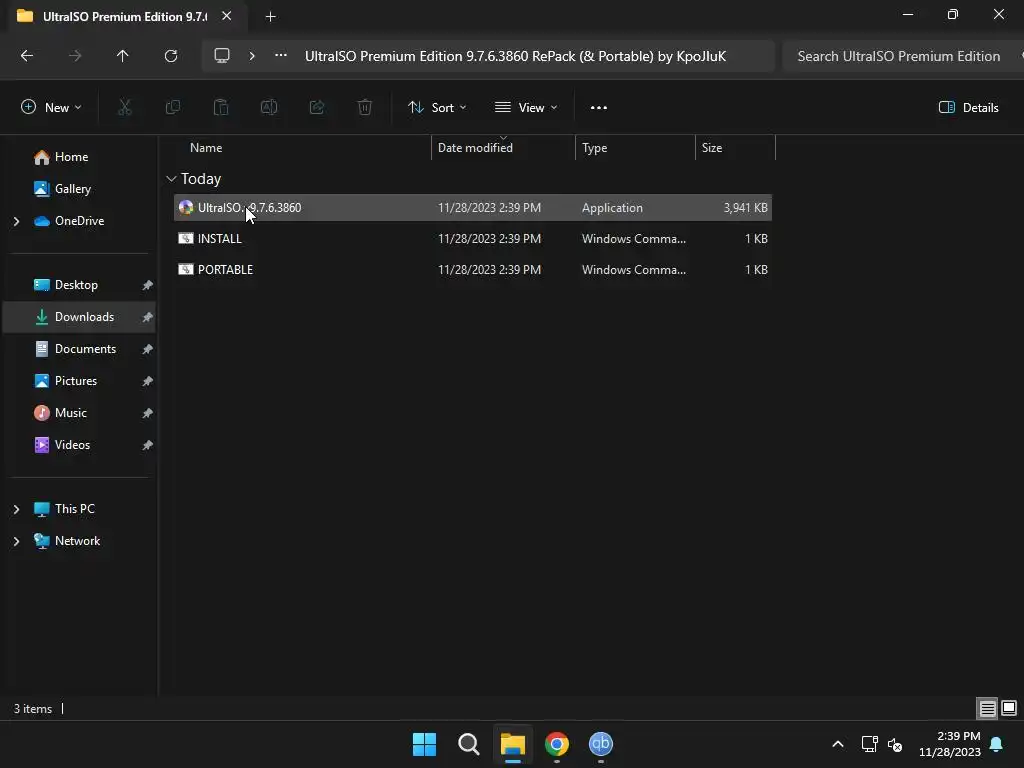Open taskbar Search
This screenshot has width=1024, height=768.
point(469,744)
